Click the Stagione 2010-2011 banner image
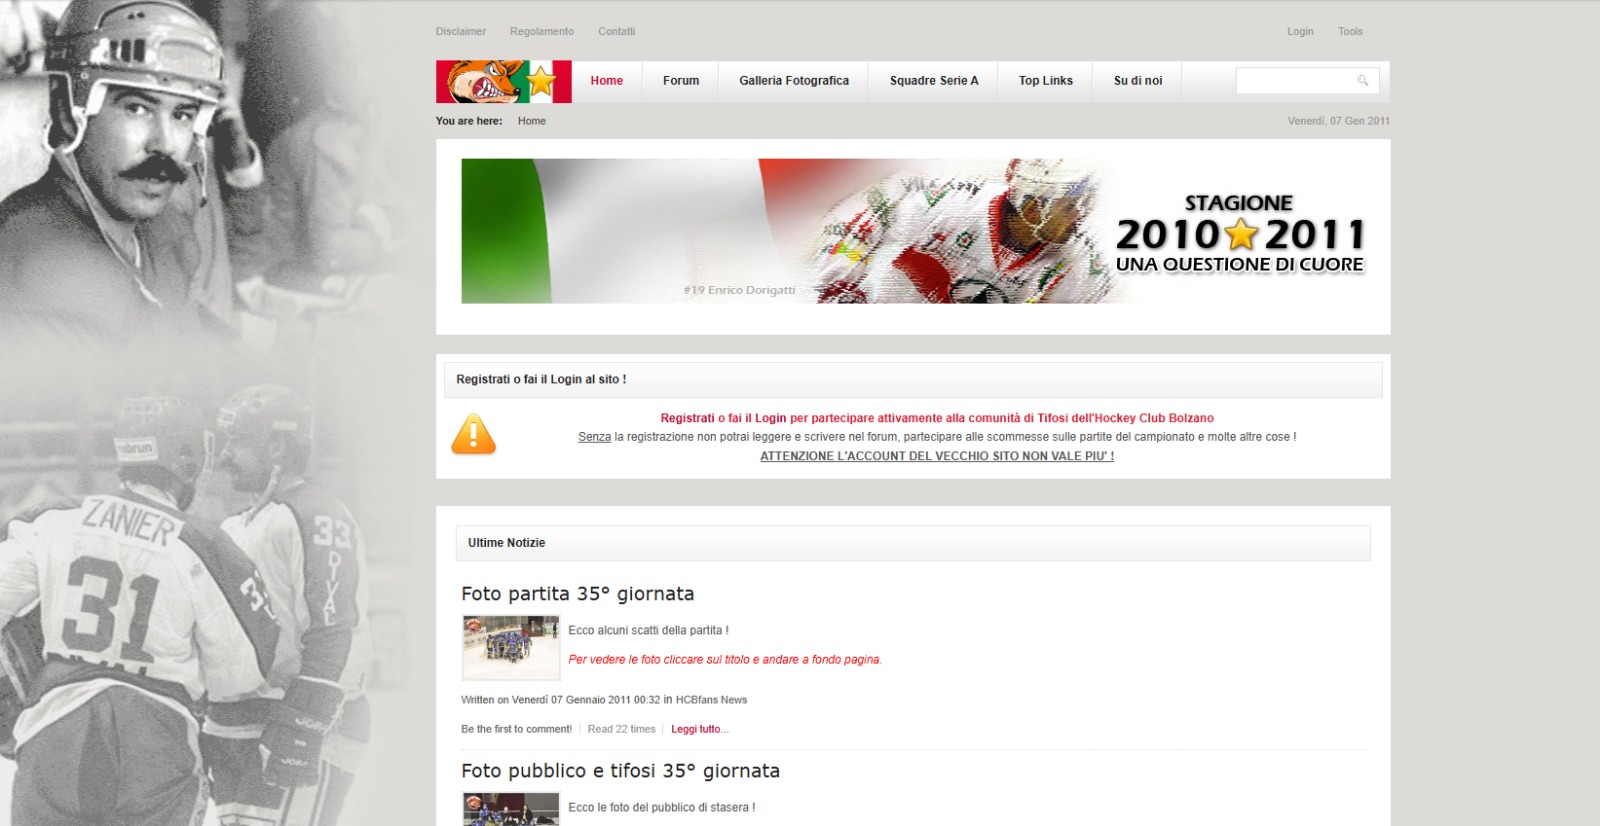 click(x=913, y=231)
